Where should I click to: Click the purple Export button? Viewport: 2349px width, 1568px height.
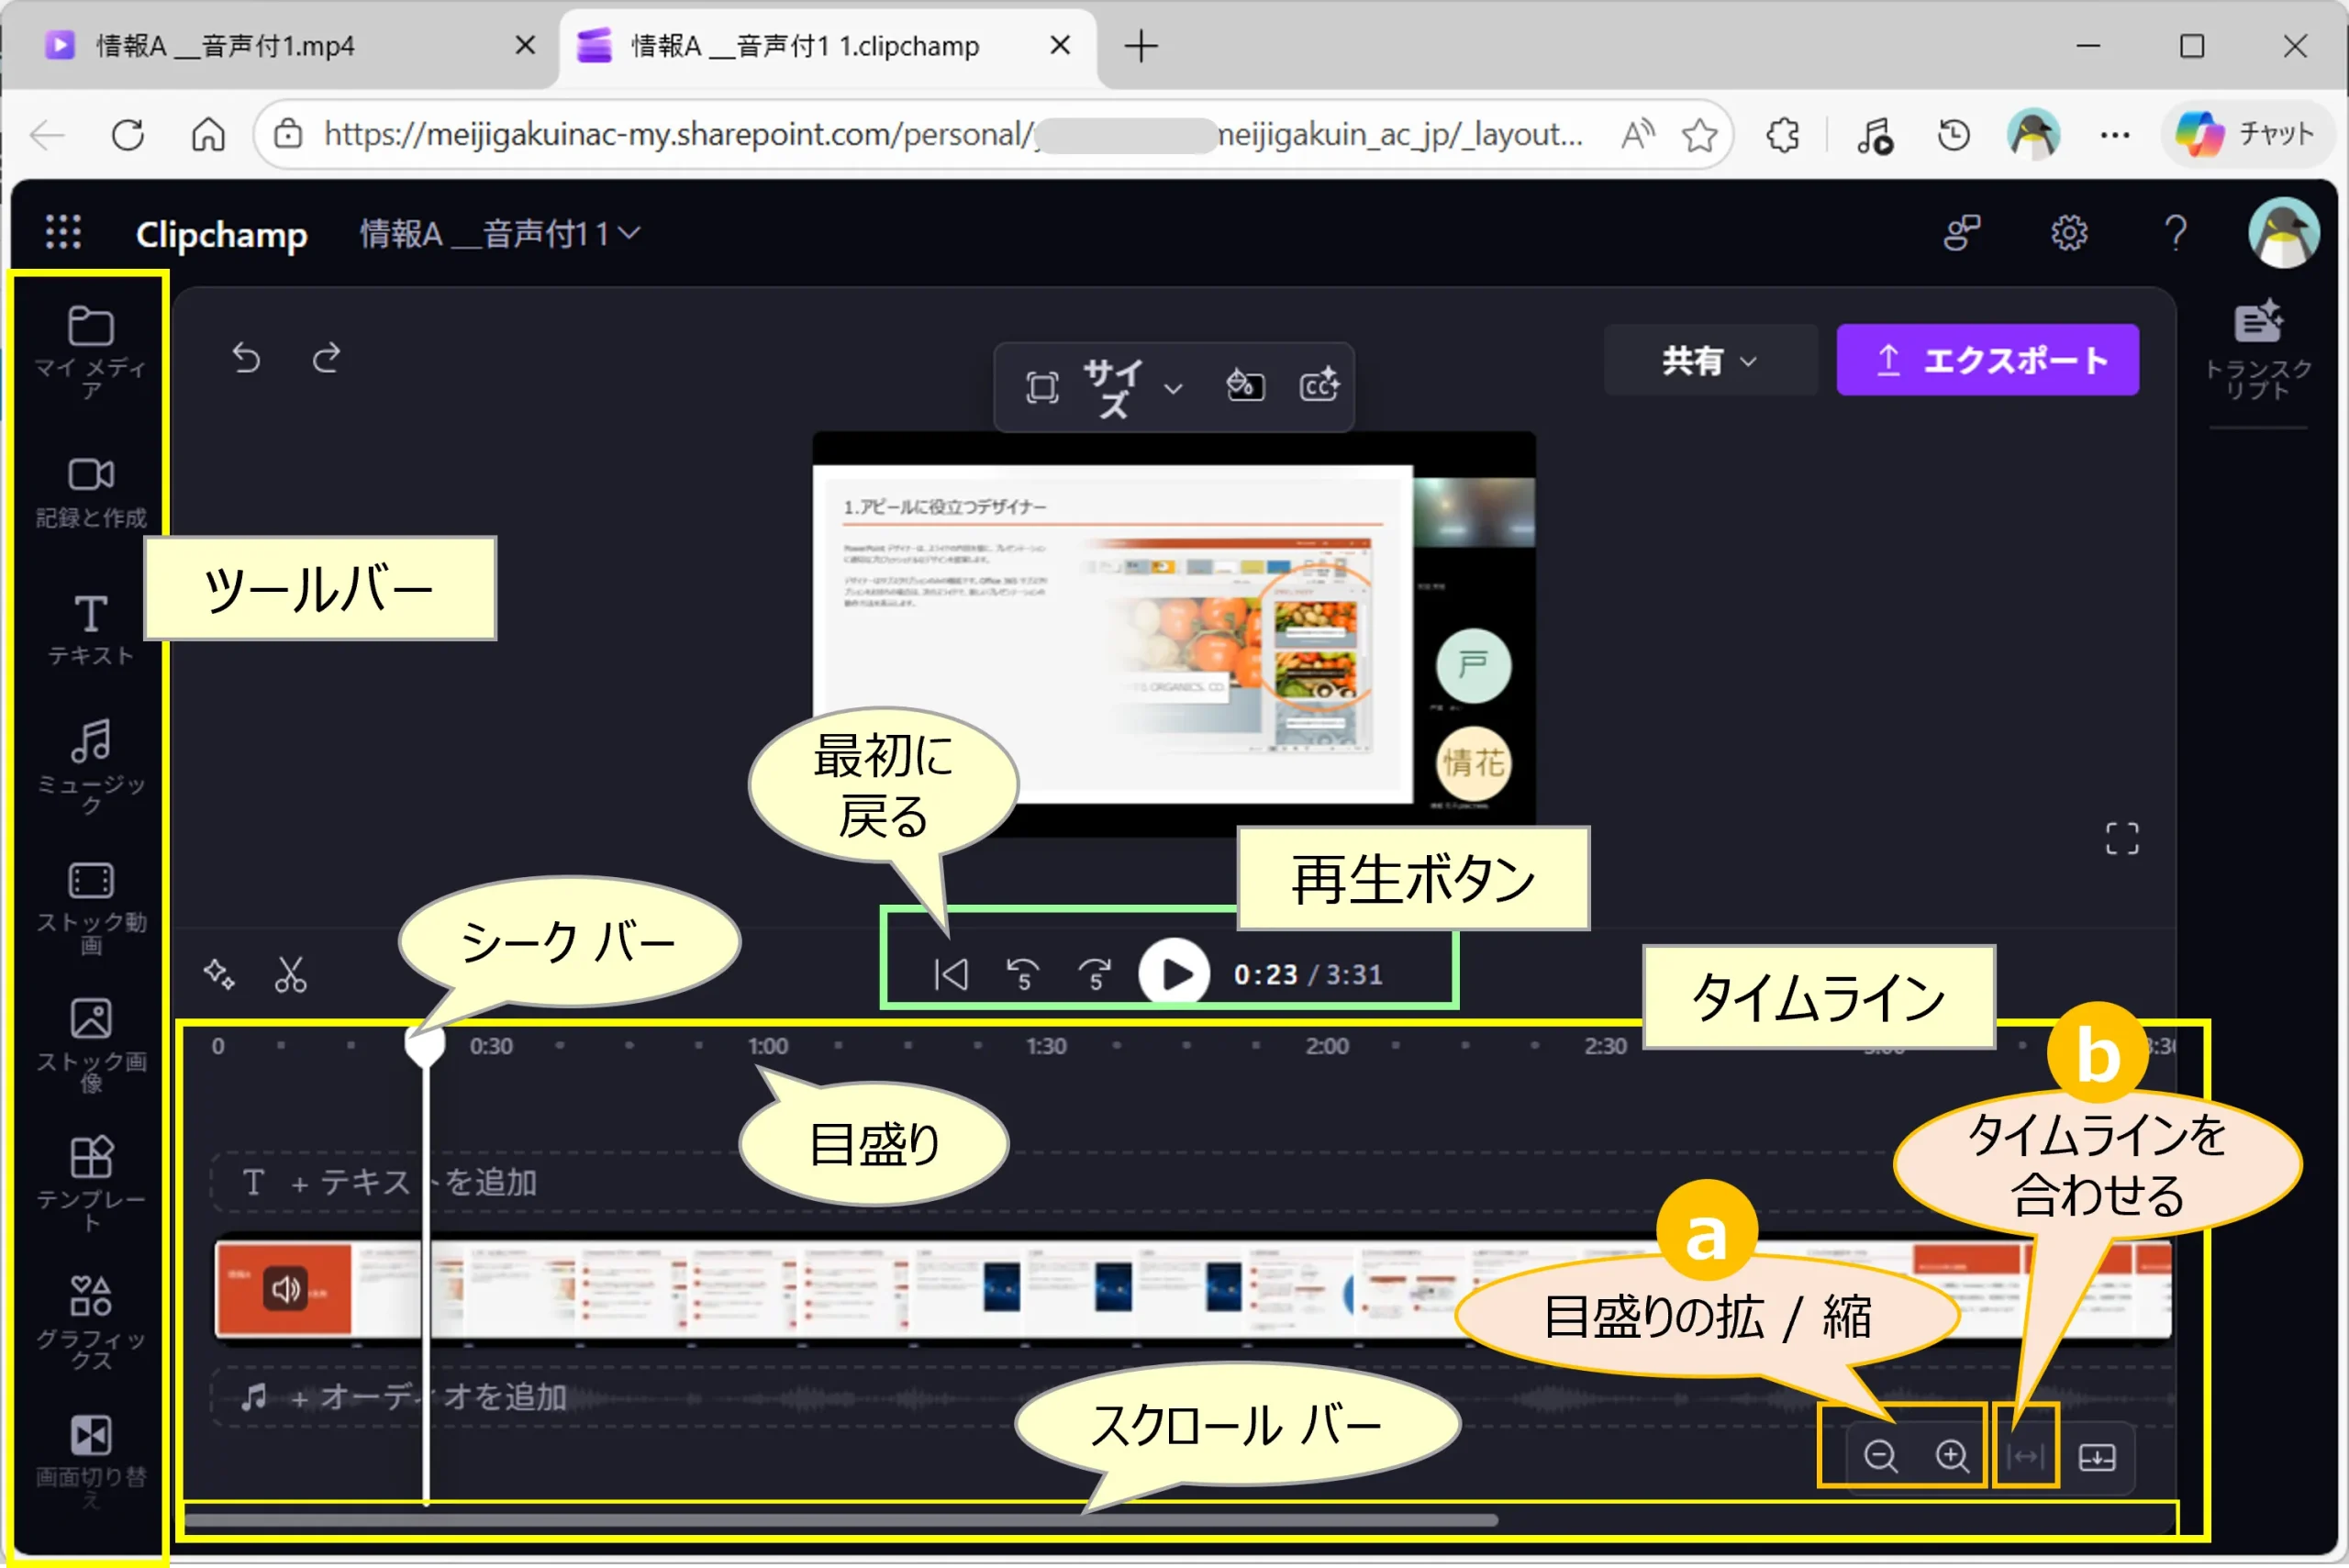[1987, 360]
